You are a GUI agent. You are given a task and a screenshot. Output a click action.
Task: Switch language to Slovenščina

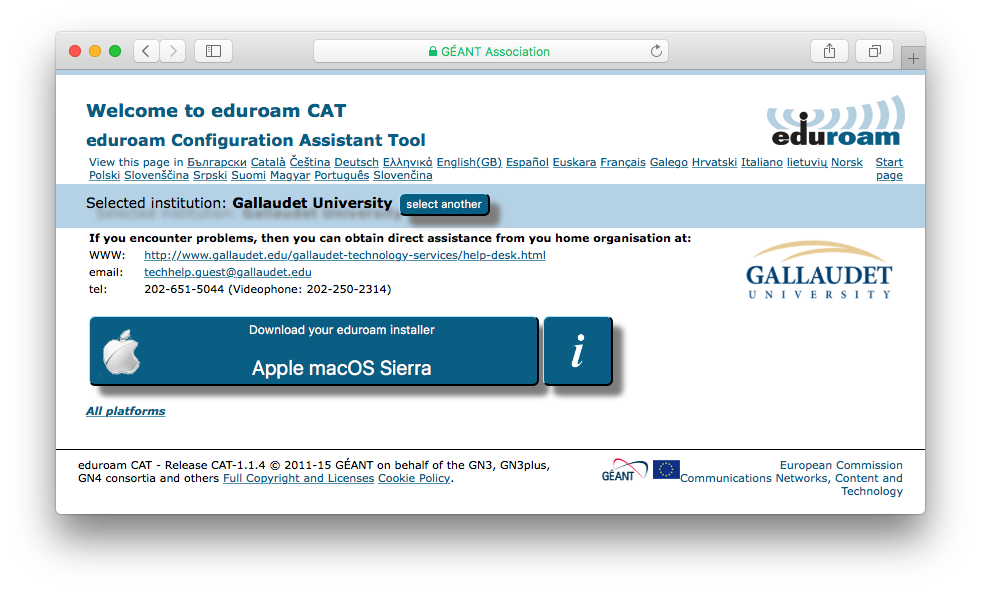tap(156, 175)
